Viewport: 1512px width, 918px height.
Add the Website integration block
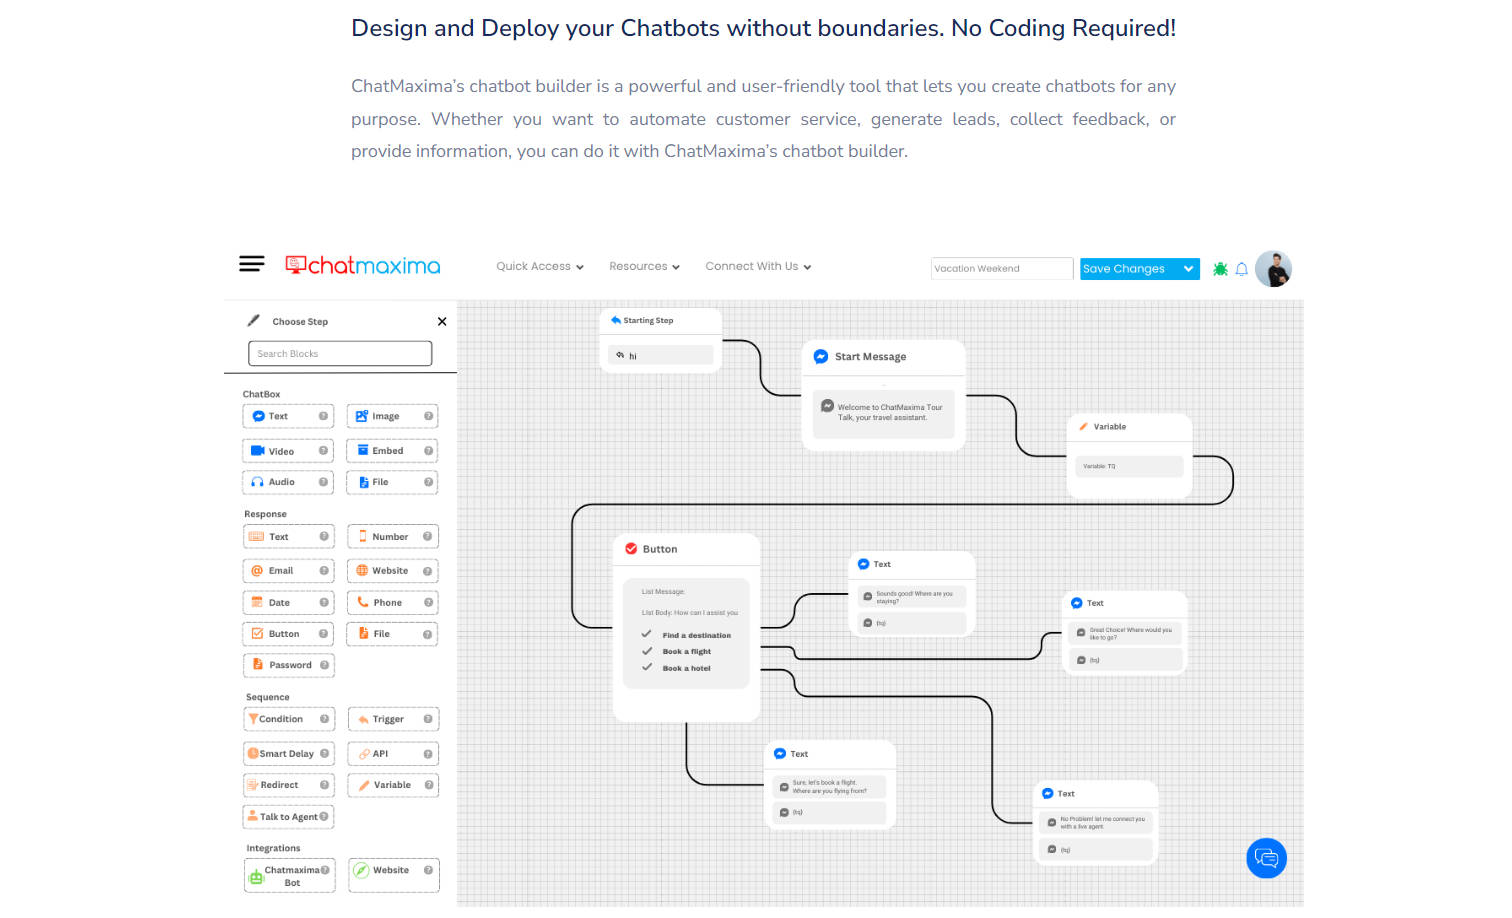click(394, 876)
